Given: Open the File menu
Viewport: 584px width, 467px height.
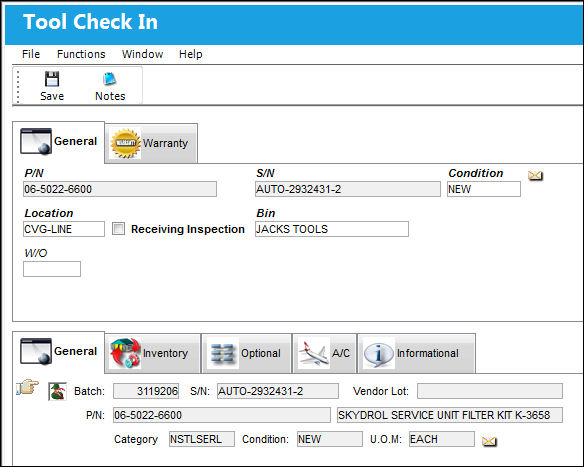Looking at the screenshot, I should [x=31, y=54].
